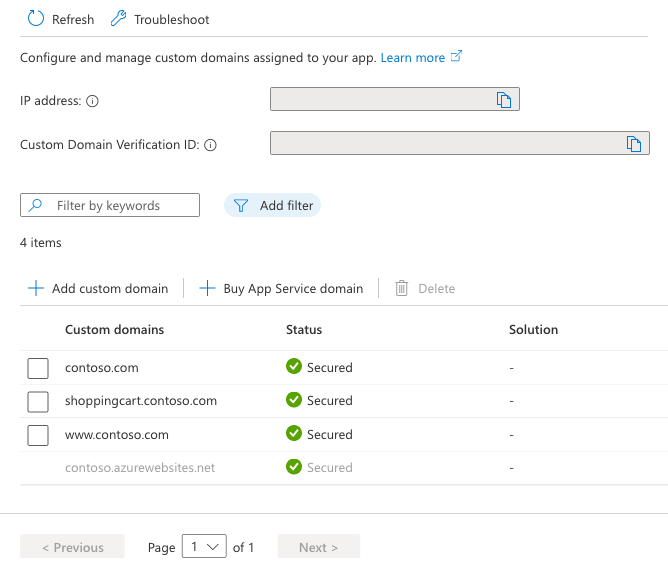This screenshot has width=668, height=579.
Task: Open the Learn more link
Action: click(413, 58)
